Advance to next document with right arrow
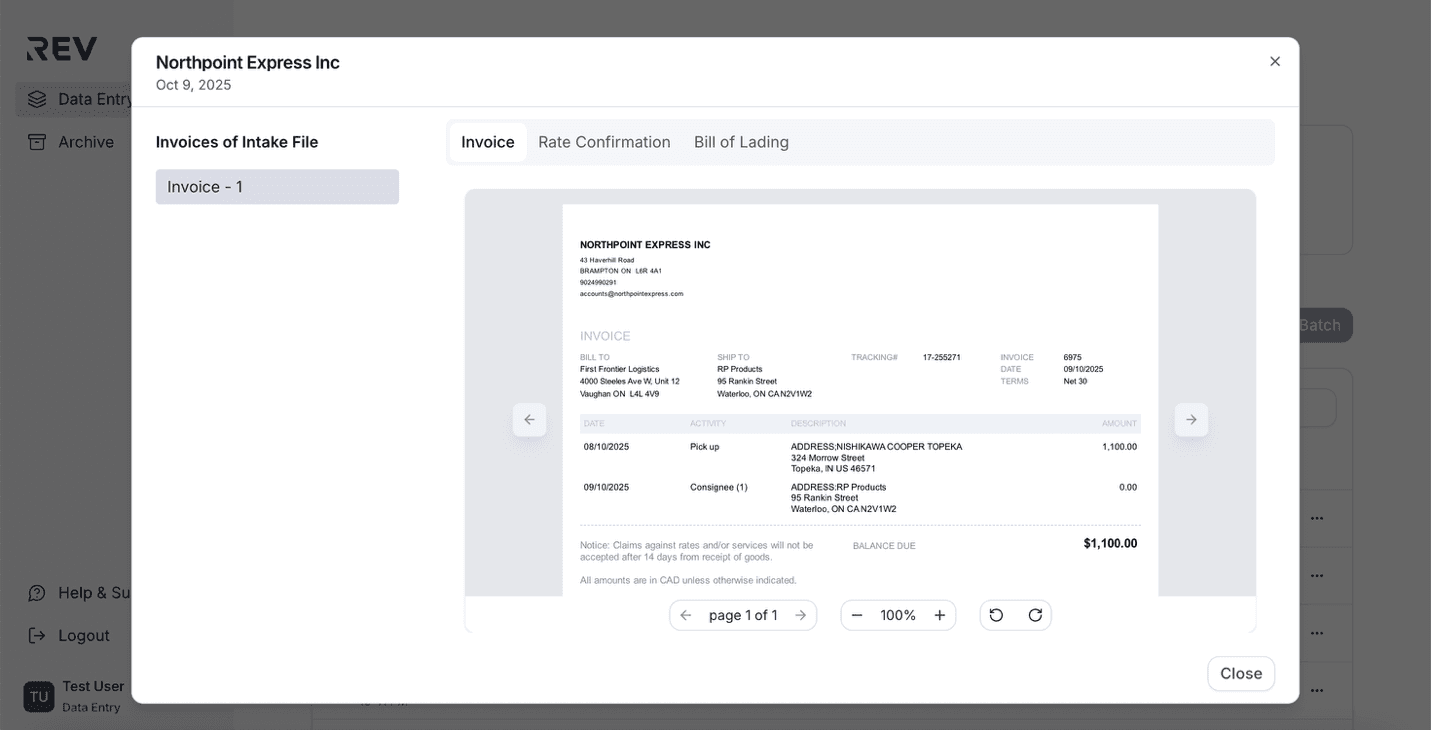 1190,419
